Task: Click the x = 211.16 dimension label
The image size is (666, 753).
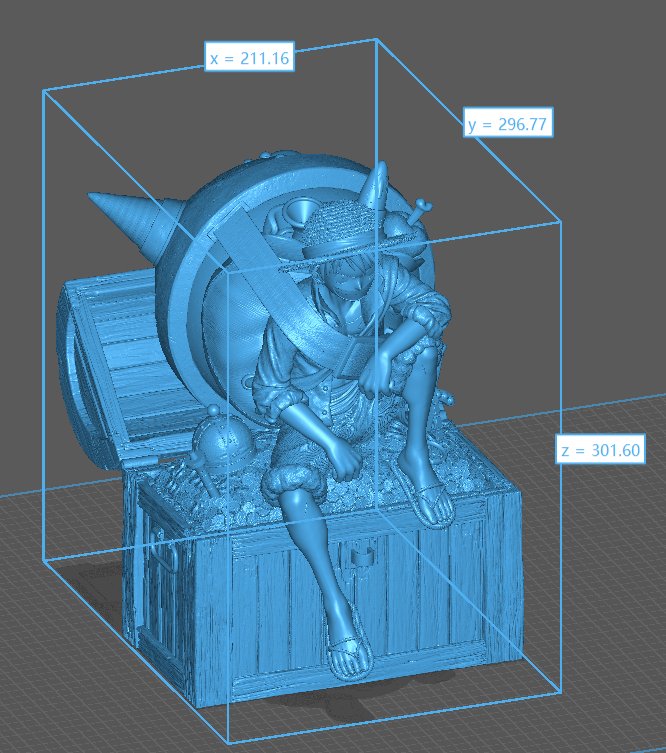Action: coord(249,59)
